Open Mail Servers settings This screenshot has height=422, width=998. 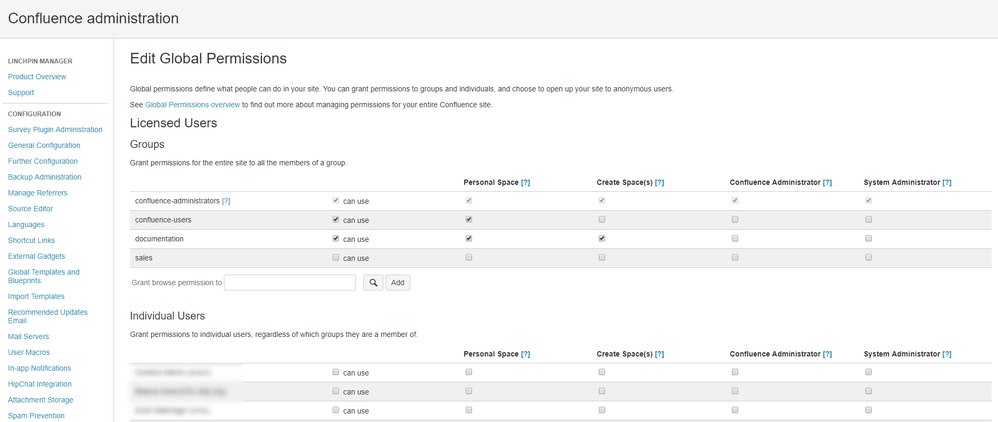point(29,337)
